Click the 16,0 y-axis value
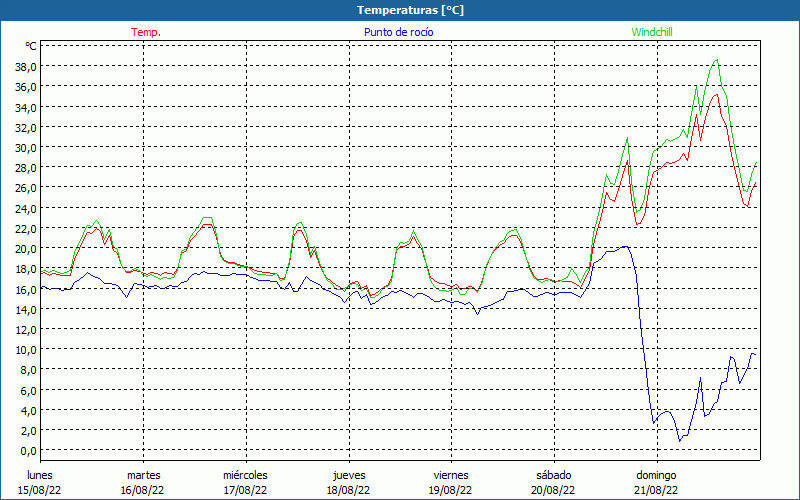 [27, 289]
